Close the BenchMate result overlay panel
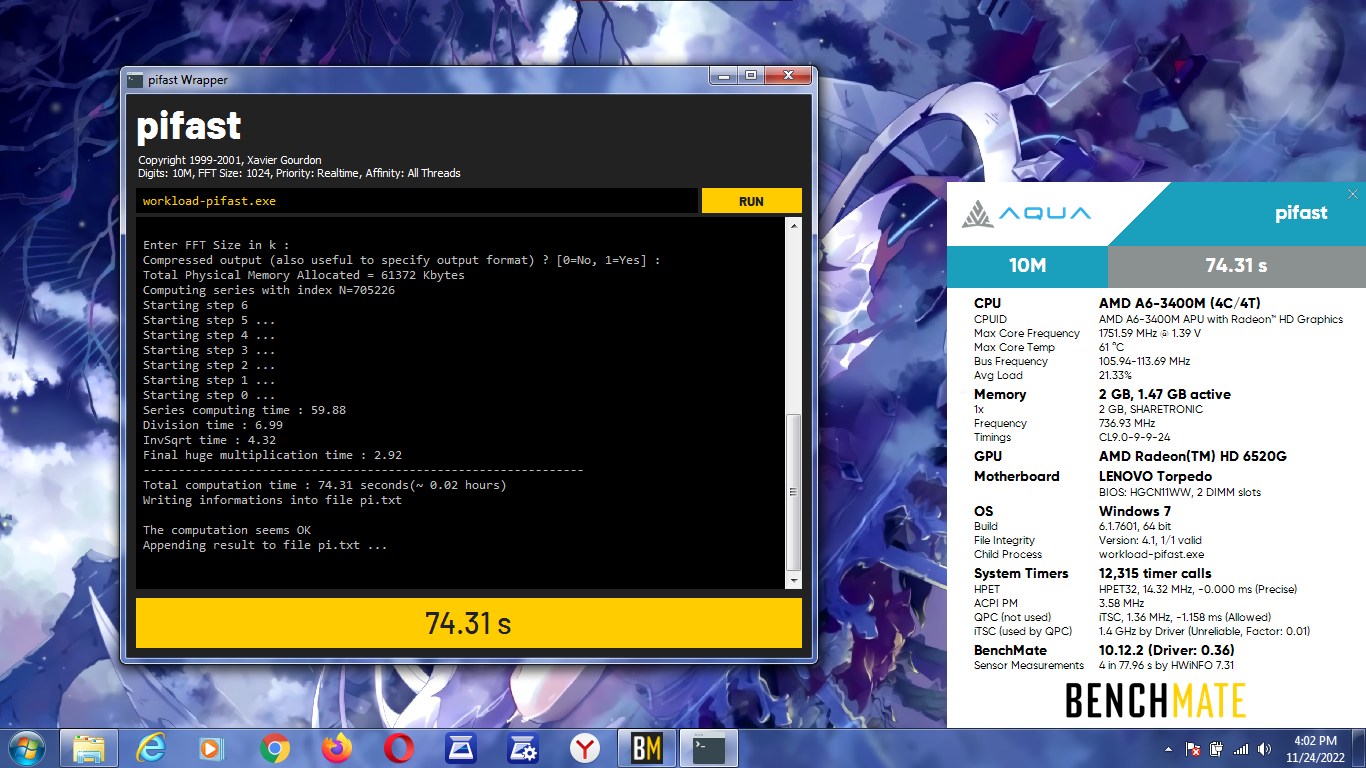Screen dimensions: 1366x768 (x=1352, y=194)
